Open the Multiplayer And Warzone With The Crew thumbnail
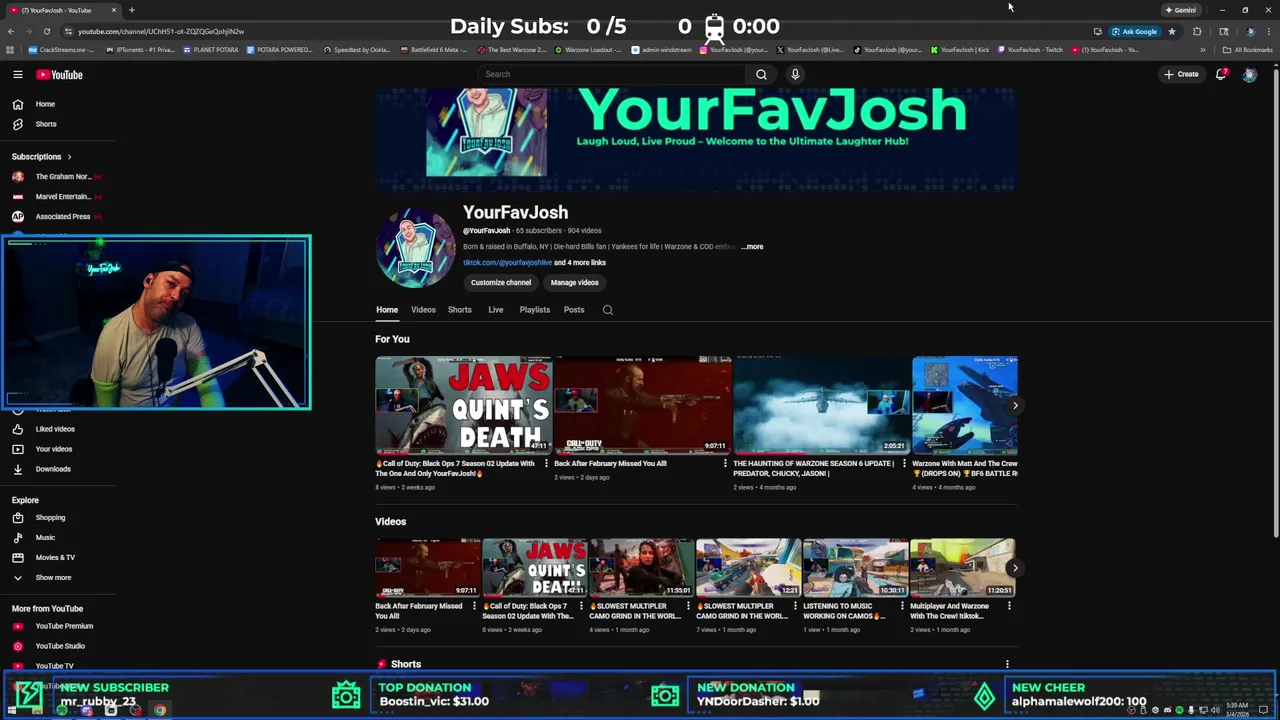Screen dimensions: 1280x720 coord(963,568)
